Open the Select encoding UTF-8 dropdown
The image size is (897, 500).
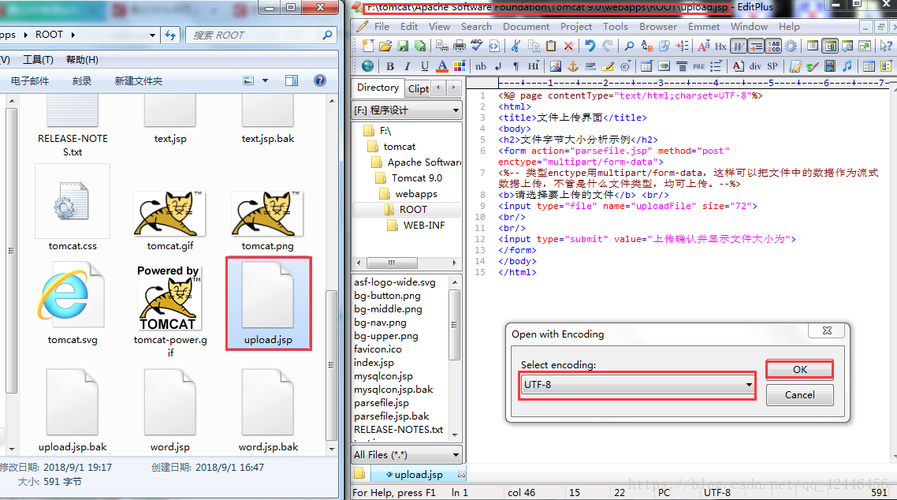coord(747,384)
